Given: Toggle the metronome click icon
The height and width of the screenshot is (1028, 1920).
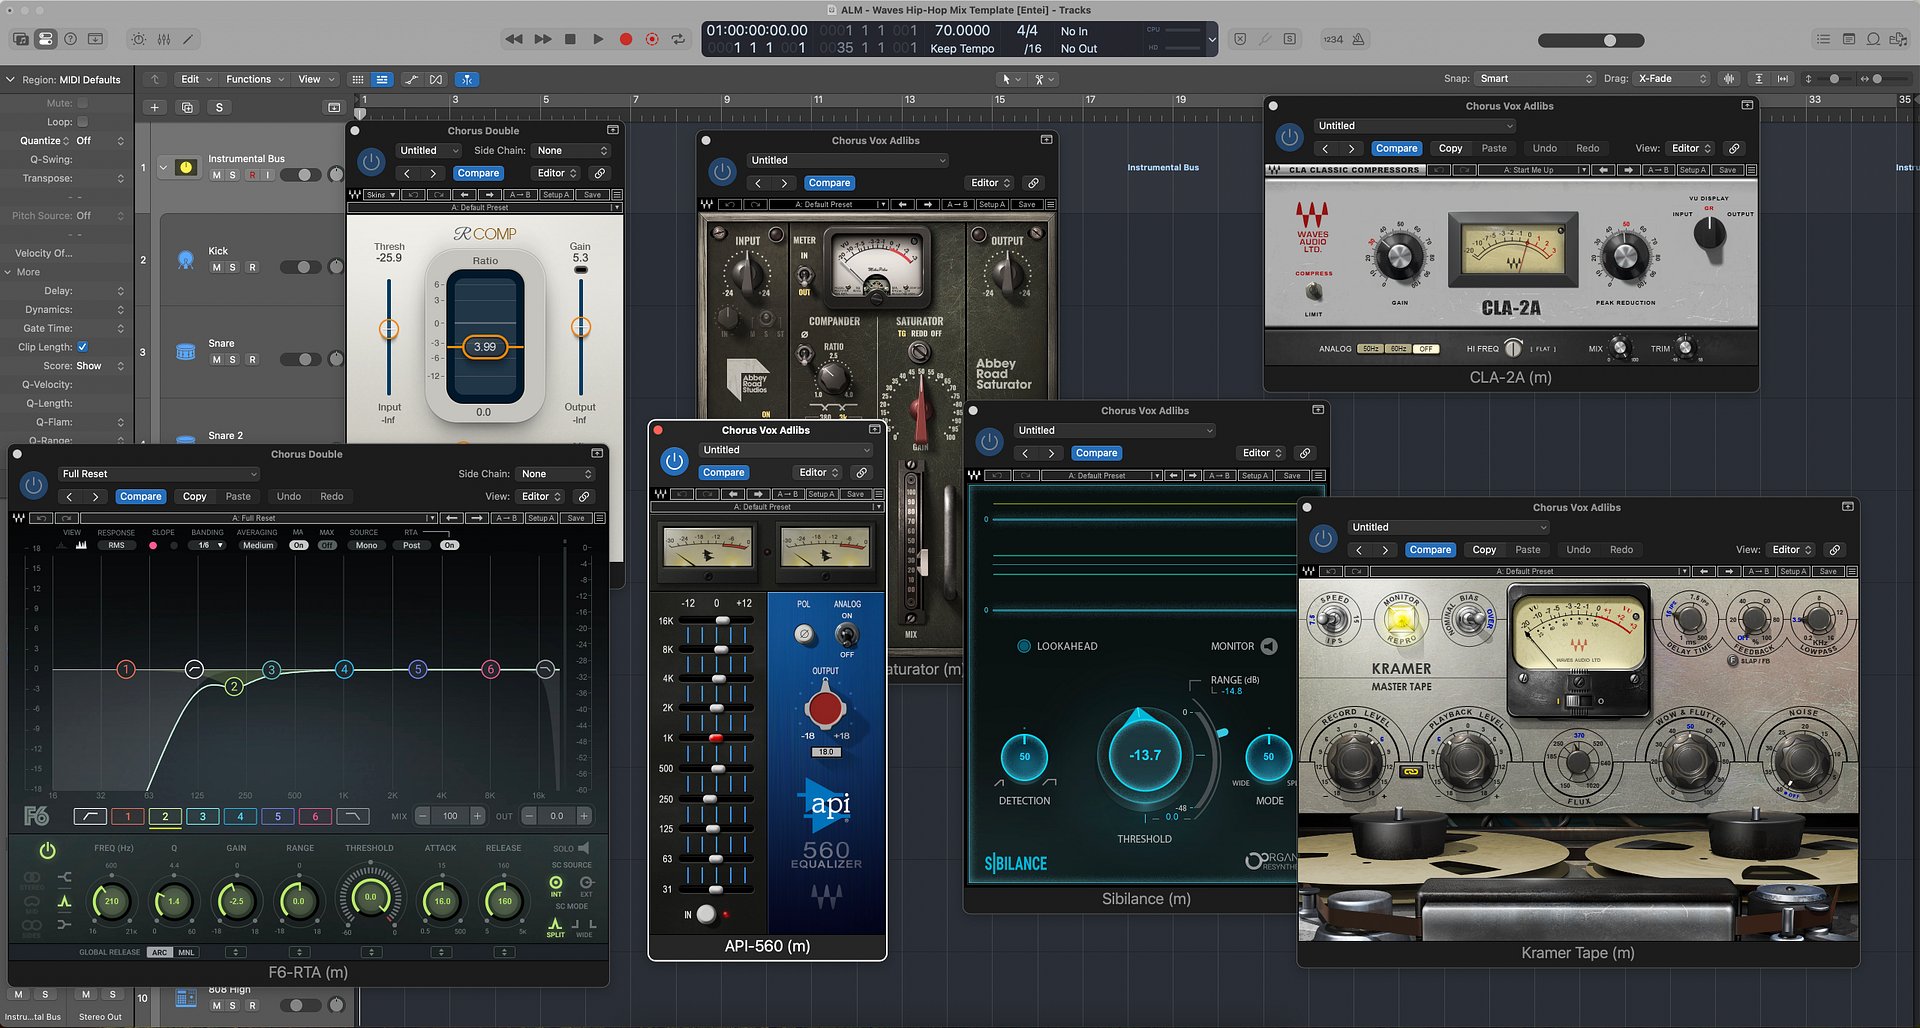Looking at the screenshot, I should [1358, 39].
